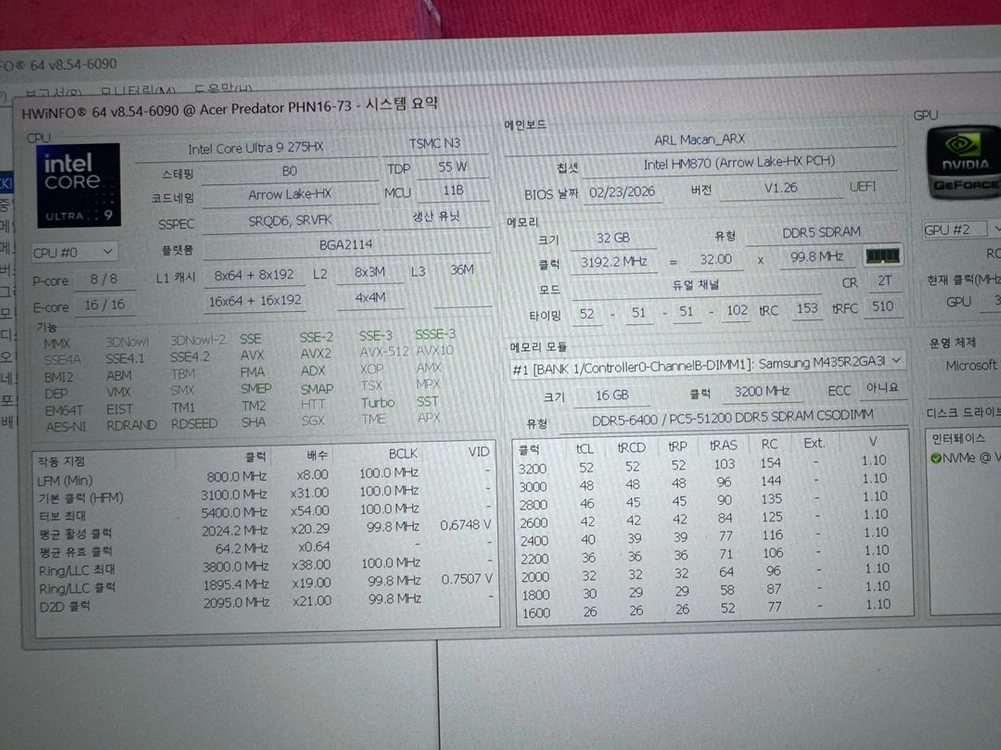
Task: Click green NVMe drive status icon
Action: pos(936,458)
